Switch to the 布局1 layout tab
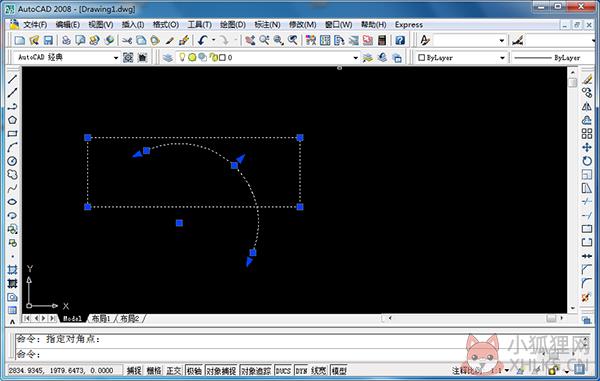 point(101,318)
